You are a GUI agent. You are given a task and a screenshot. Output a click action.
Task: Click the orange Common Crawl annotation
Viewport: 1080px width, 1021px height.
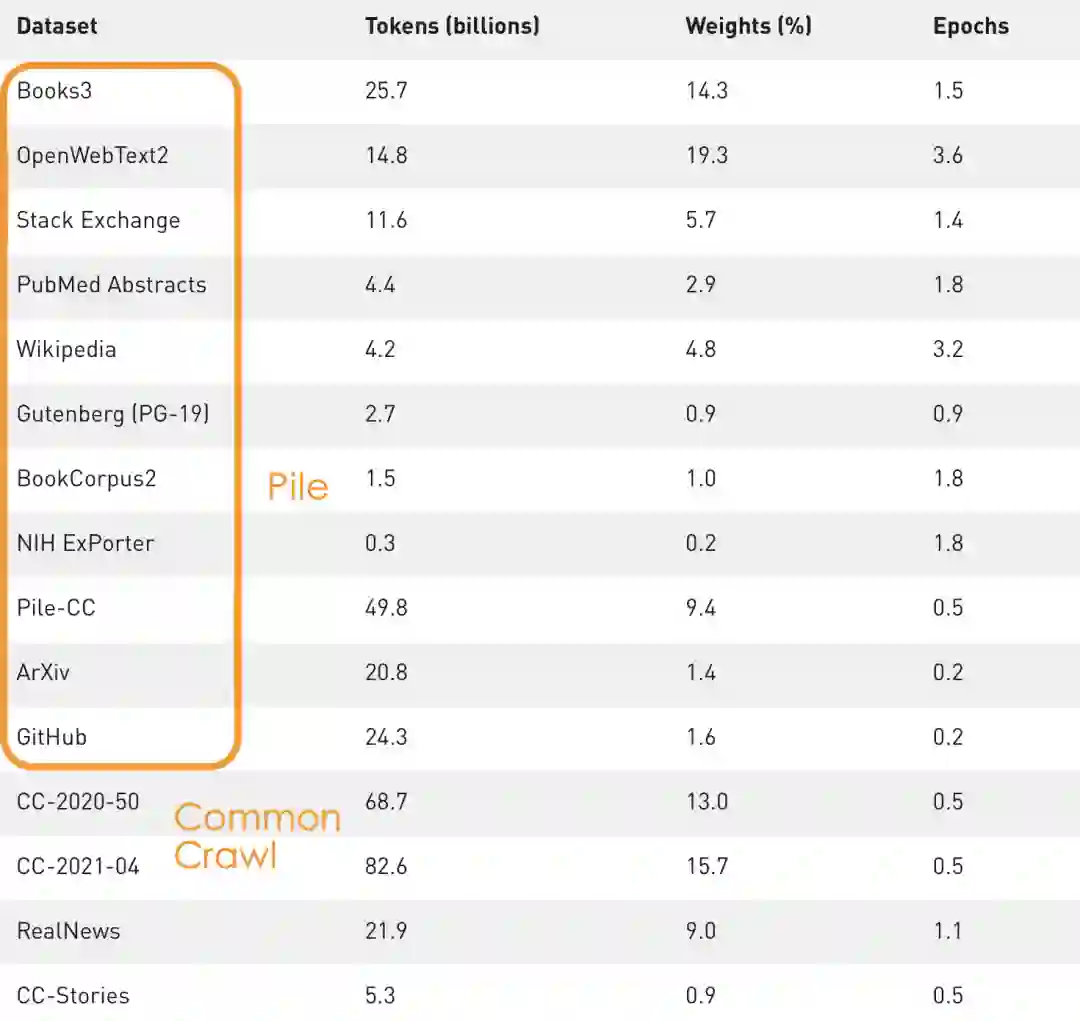pos(256,836)
